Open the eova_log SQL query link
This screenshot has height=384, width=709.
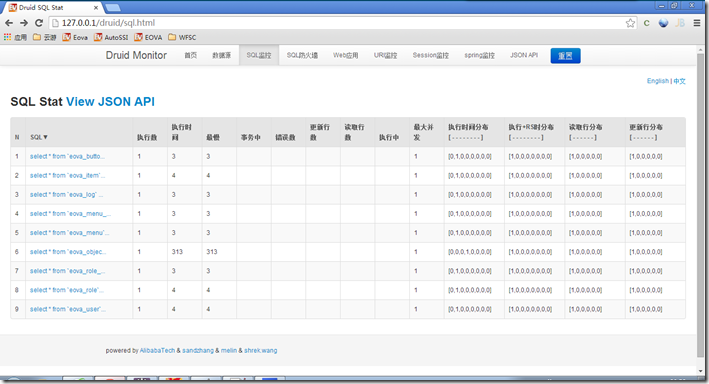click(x=66, y=194)
